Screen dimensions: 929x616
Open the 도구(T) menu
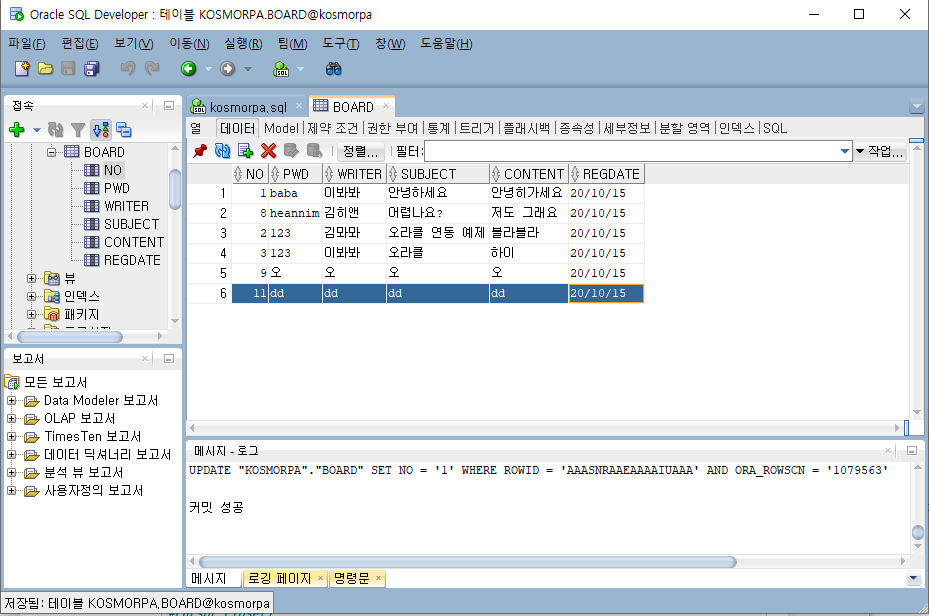pos(341,44)
